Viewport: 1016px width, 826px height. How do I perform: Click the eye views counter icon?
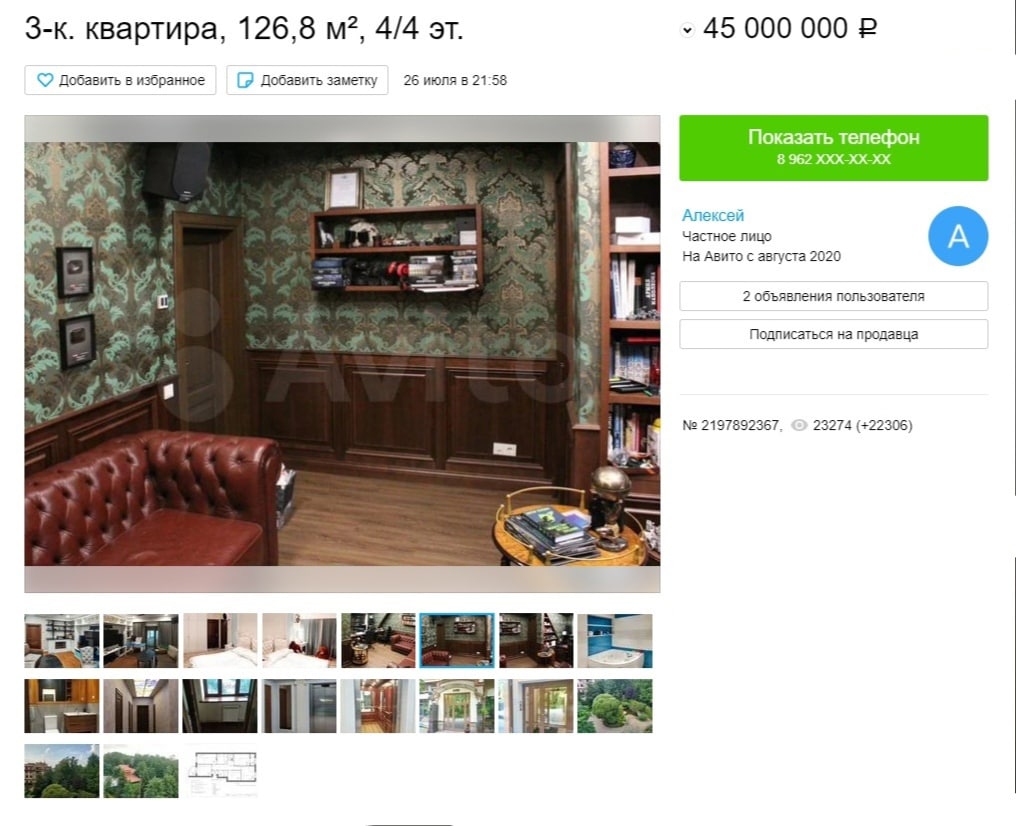[x=799, y=426]
